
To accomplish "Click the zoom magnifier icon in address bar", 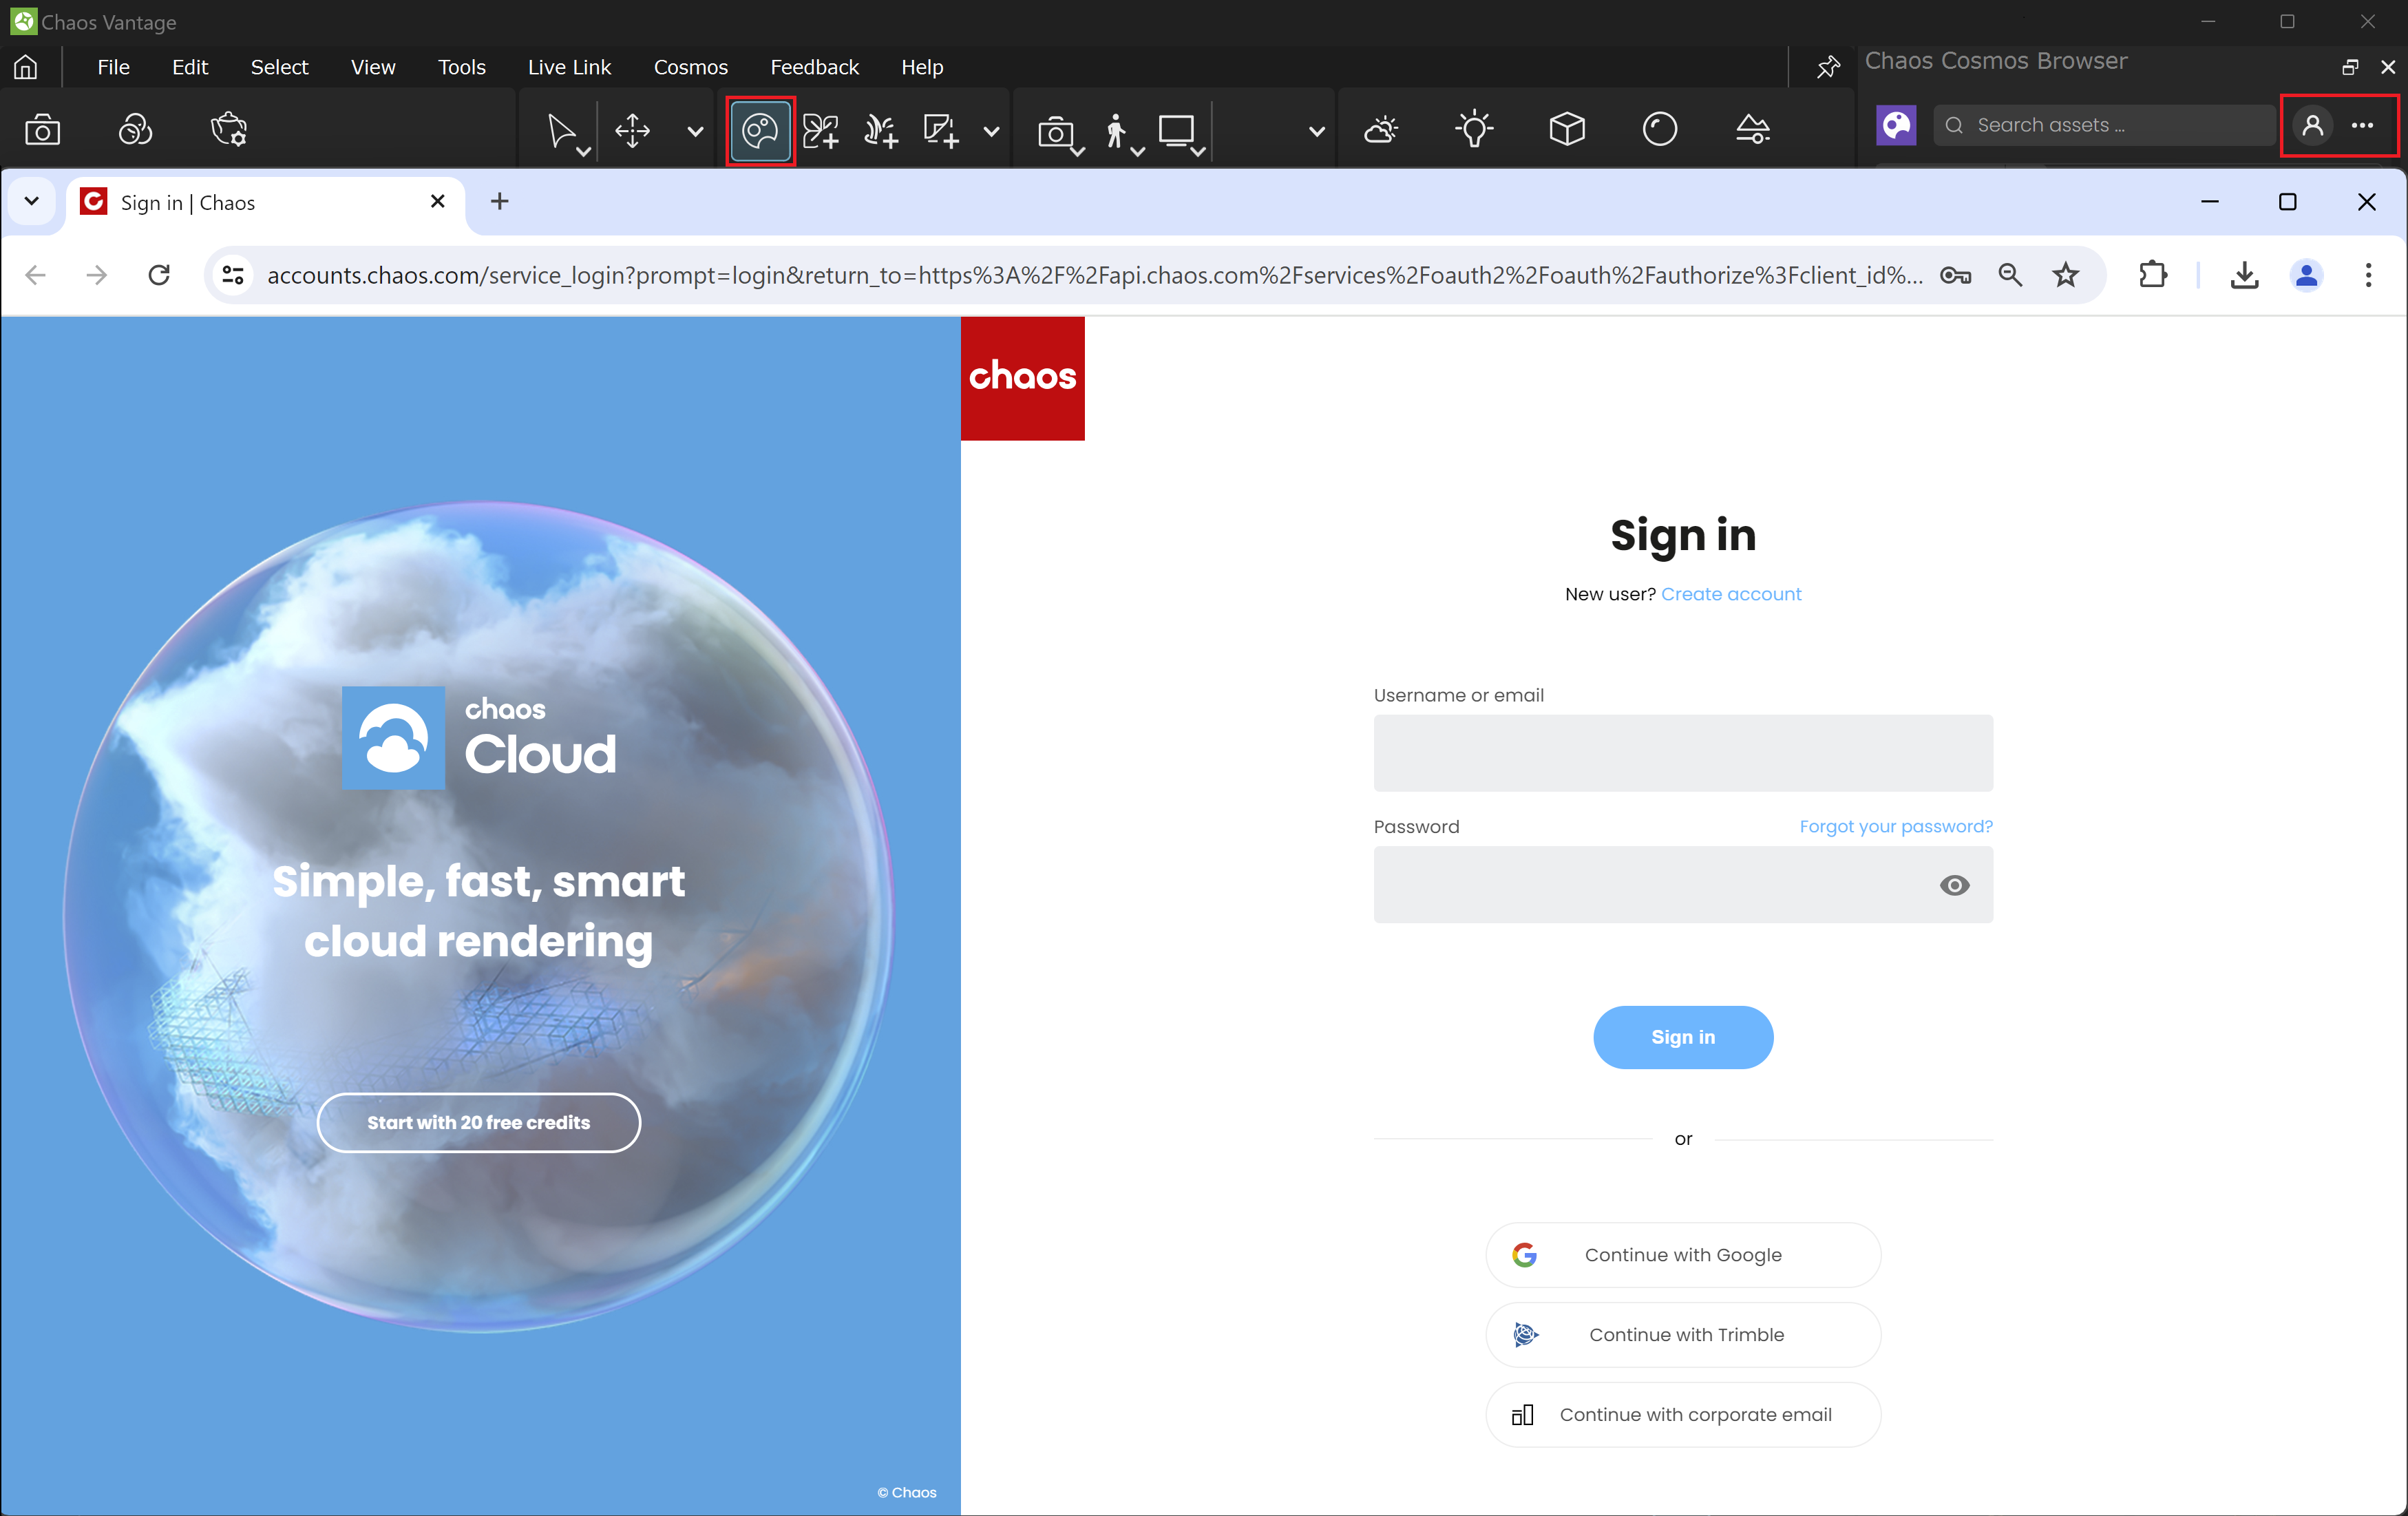I will (x=2010, y=275).
